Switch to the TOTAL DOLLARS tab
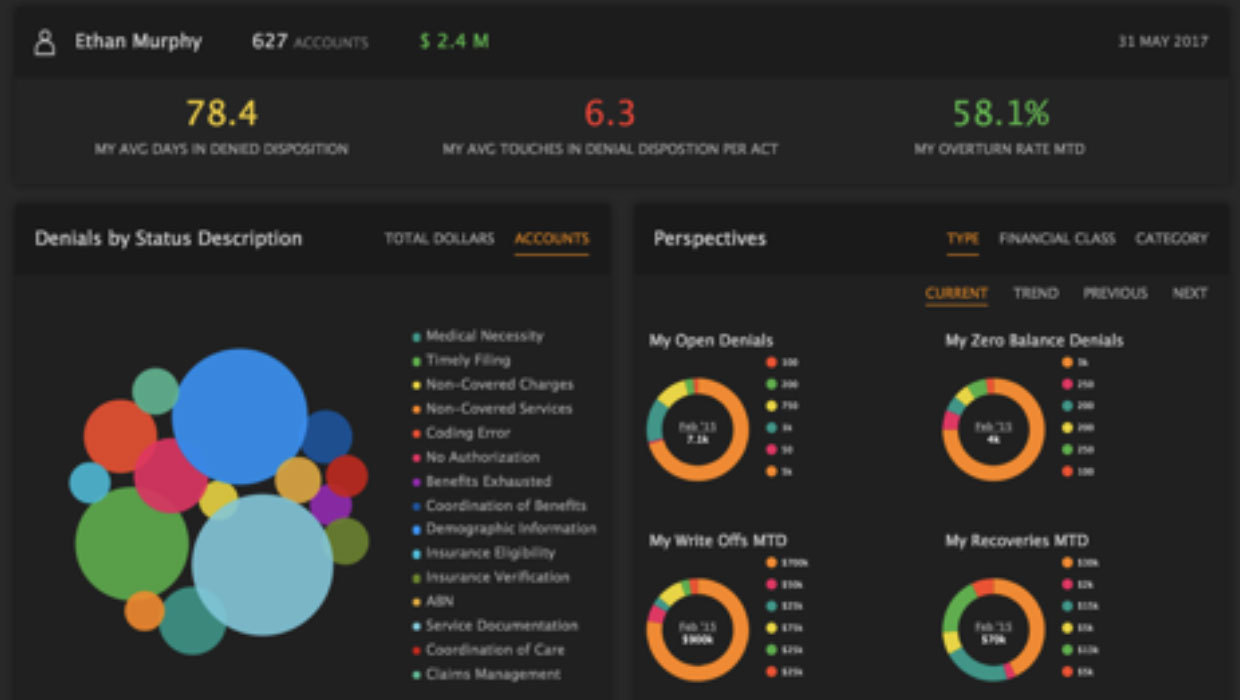Viewport: 1240px width, 700px height. [x=438, y=239]
